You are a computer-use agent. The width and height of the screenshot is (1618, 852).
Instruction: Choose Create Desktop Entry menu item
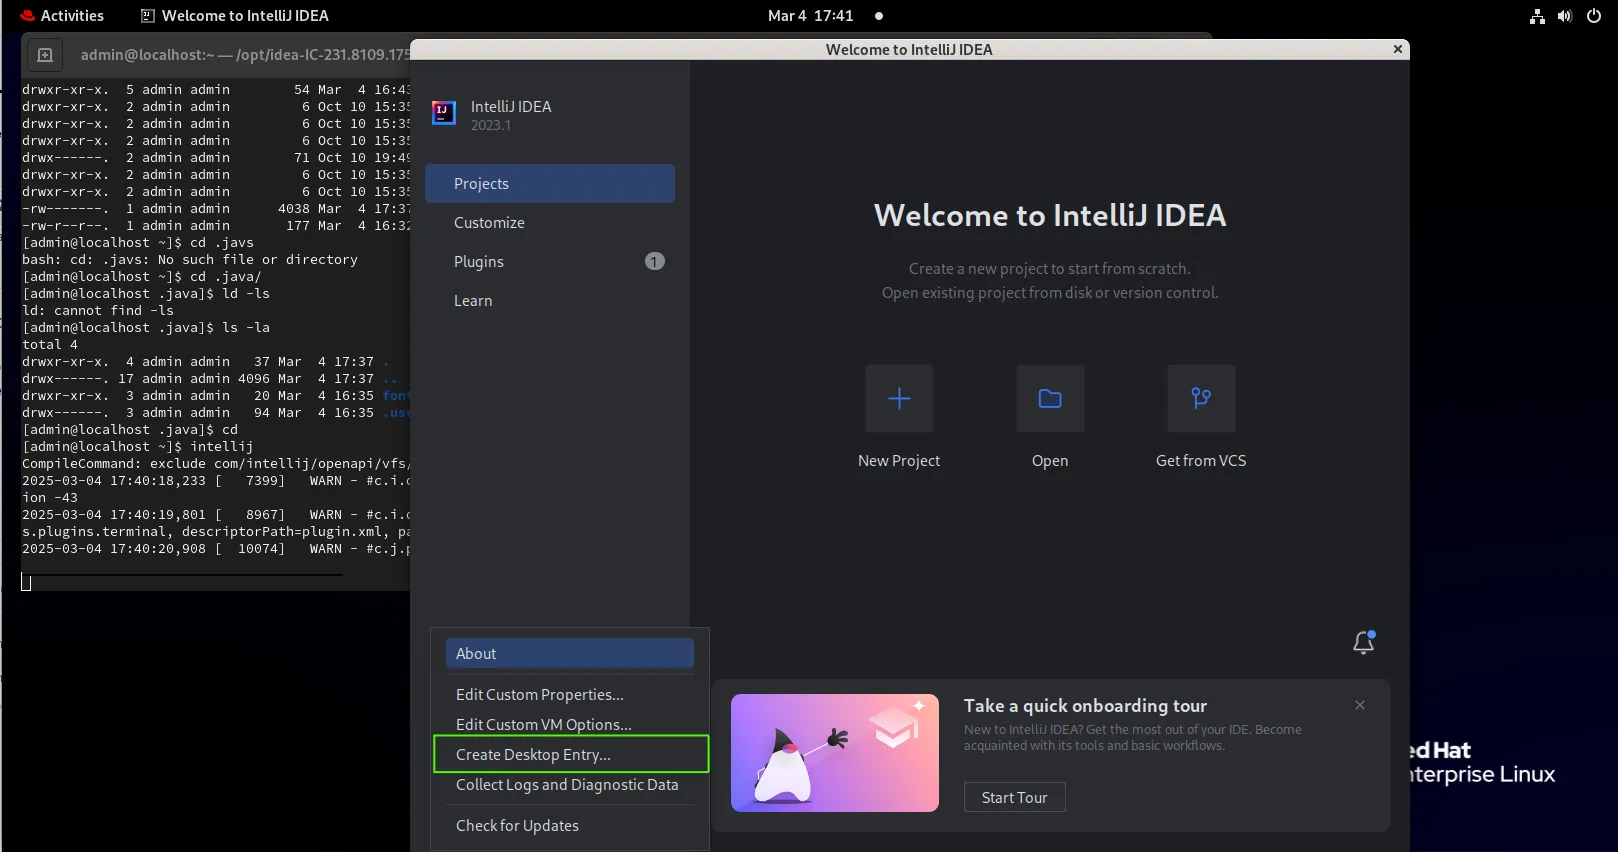tap(571, 755)
